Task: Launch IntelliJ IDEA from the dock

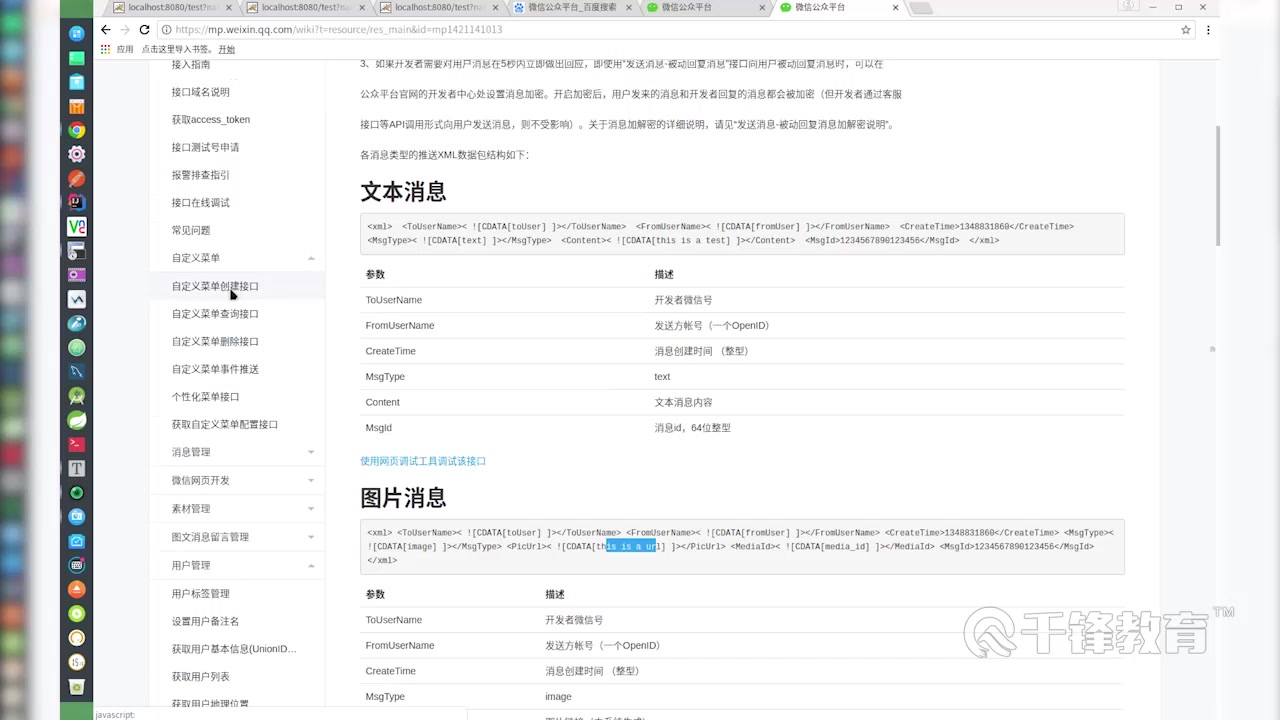Action: pos(77,203)
